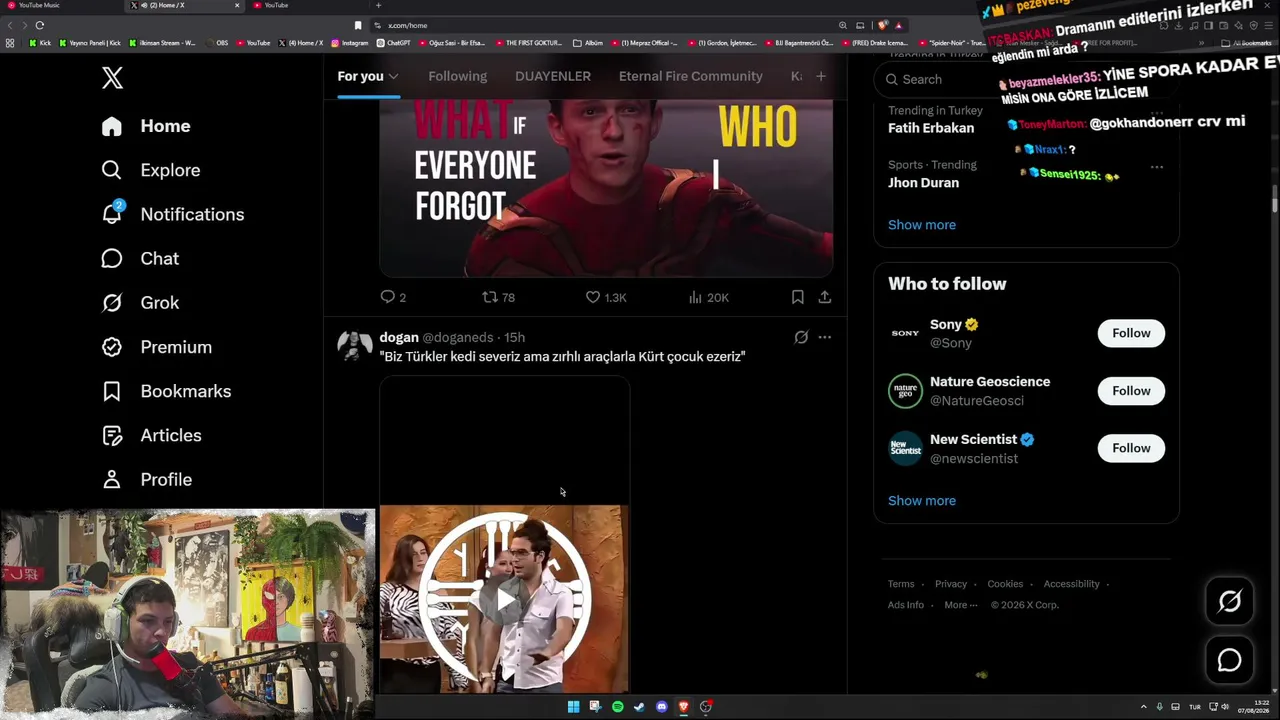Click the x.com/home address bar
This screenshot has width=1280, height=720.
(x=600, y=25)
